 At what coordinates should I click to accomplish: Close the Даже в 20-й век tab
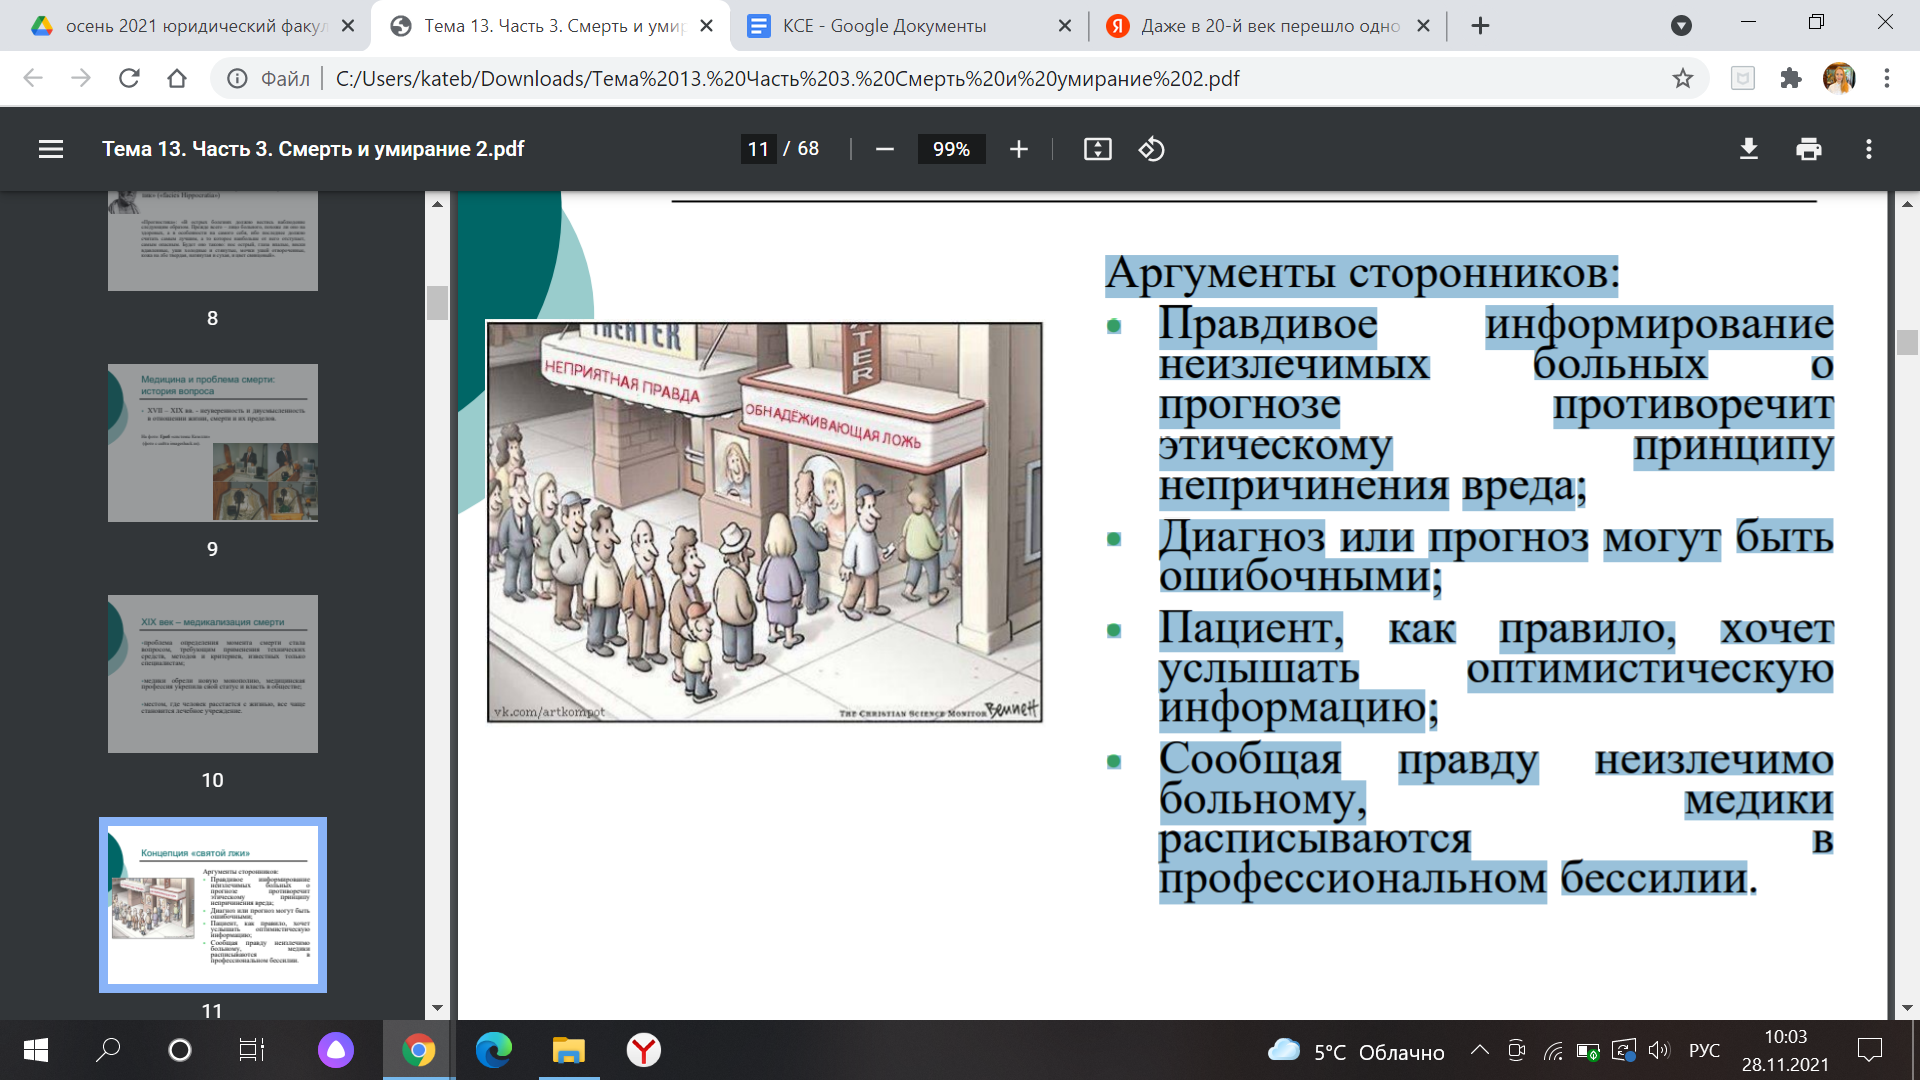[1423, 26]
